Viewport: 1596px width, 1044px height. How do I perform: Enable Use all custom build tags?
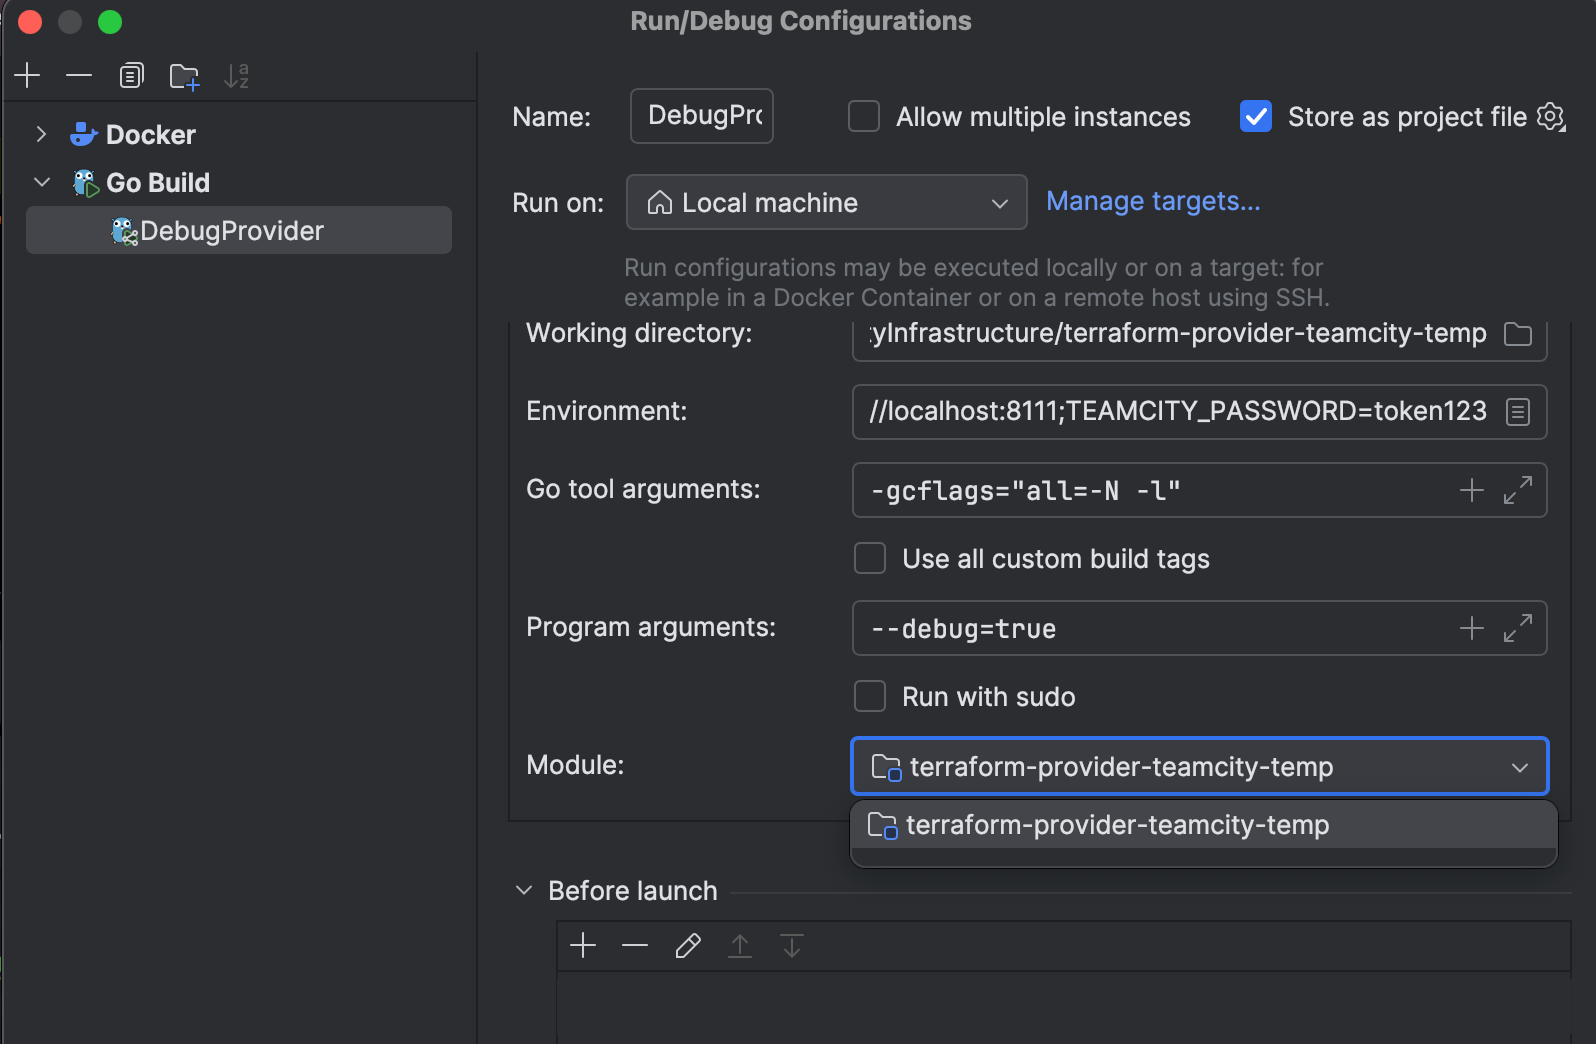click(870, 558)
